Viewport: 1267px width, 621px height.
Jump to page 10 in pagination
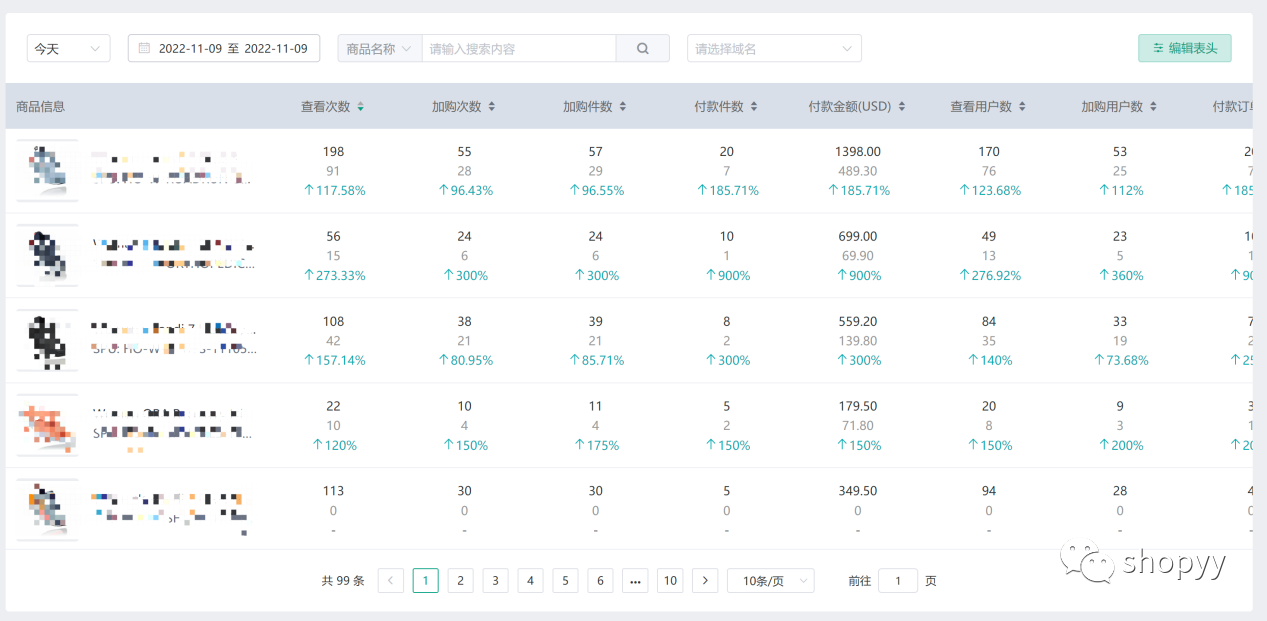pos(670,581)
